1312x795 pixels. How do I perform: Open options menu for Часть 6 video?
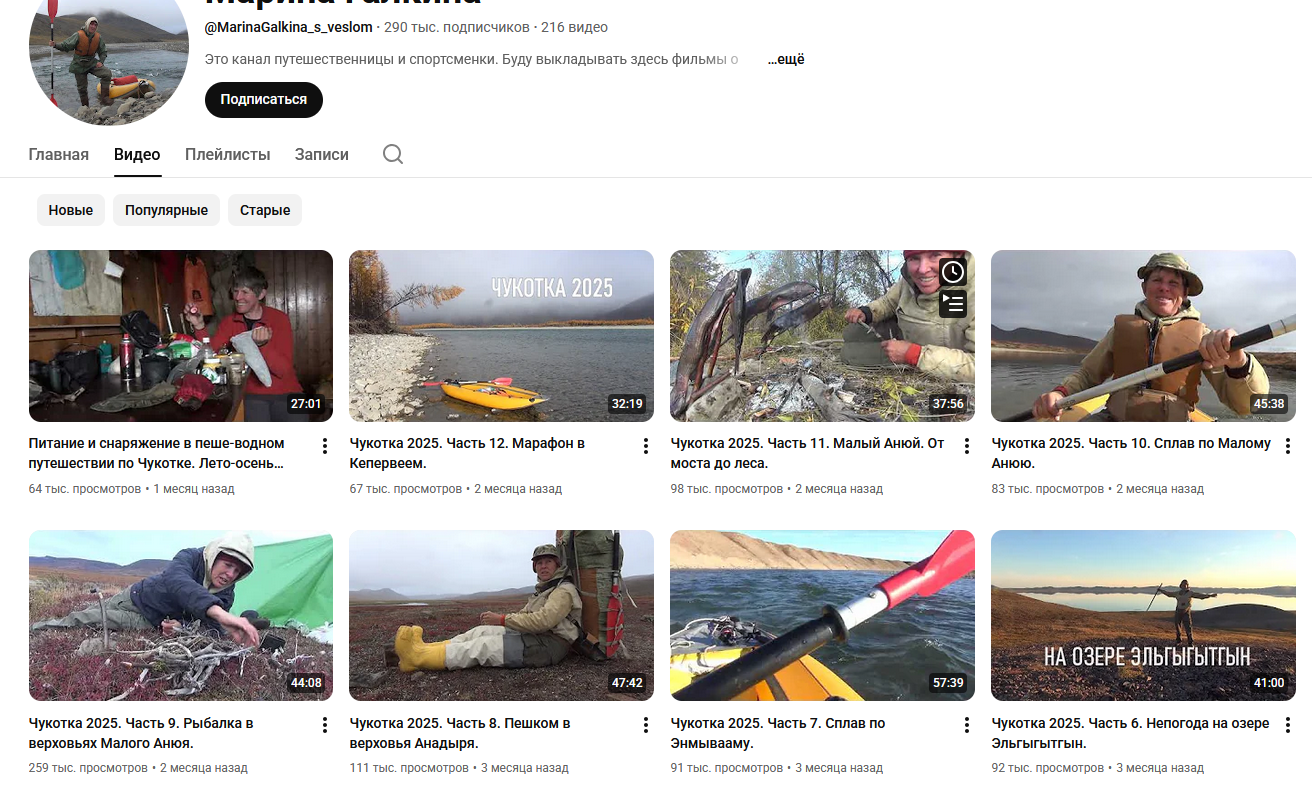tap(1288, 725)
